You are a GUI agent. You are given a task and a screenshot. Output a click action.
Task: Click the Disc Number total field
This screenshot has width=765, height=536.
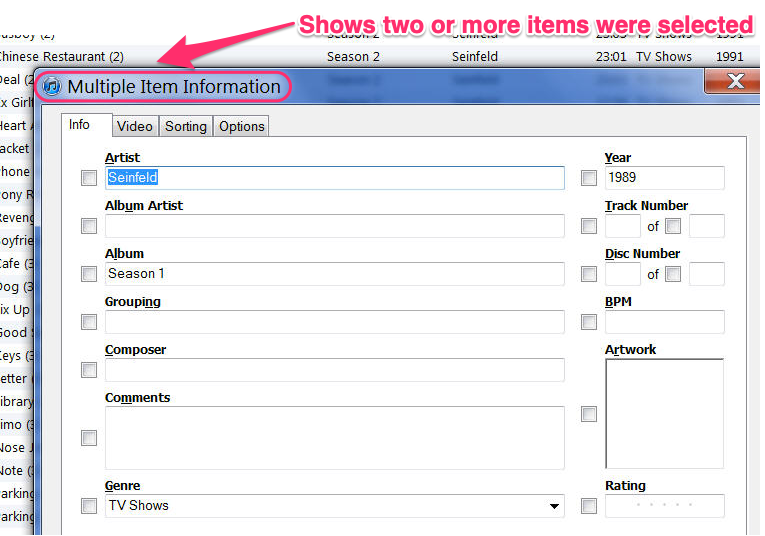[x=706, y=274]
